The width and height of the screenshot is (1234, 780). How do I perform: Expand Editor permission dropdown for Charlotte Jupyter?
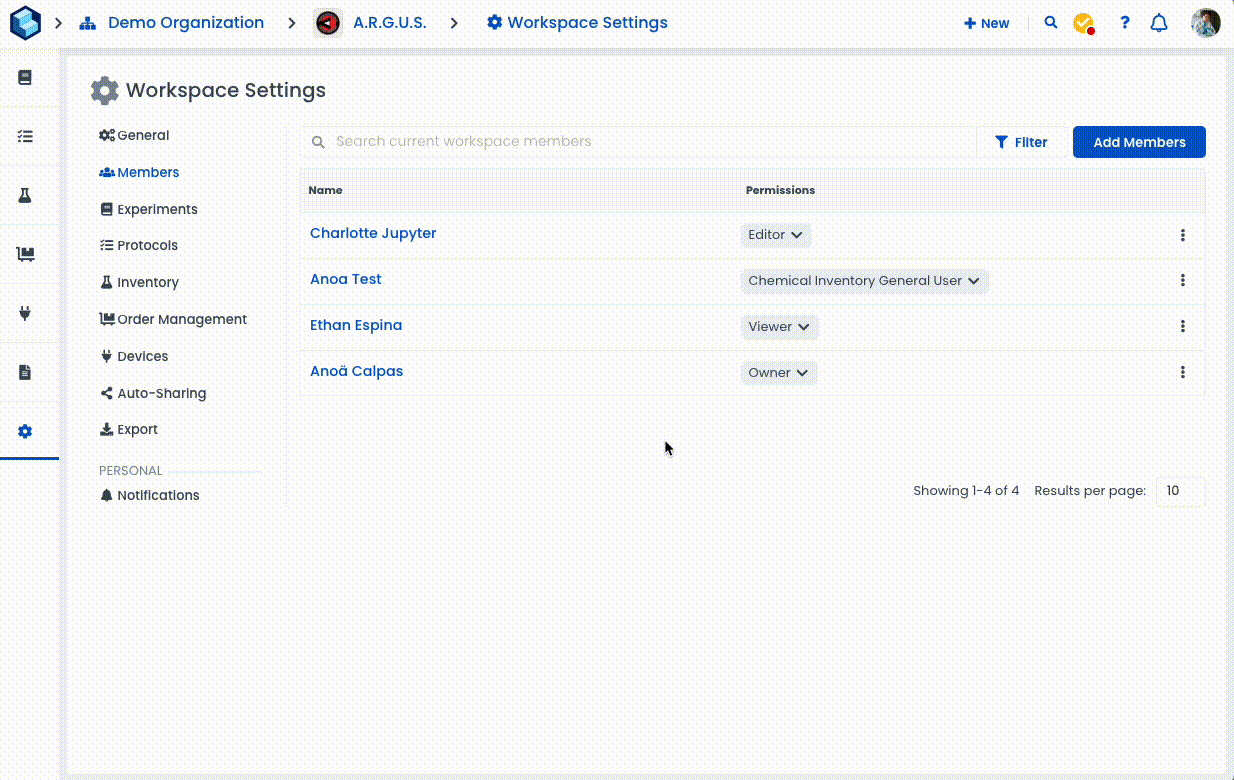776,235
